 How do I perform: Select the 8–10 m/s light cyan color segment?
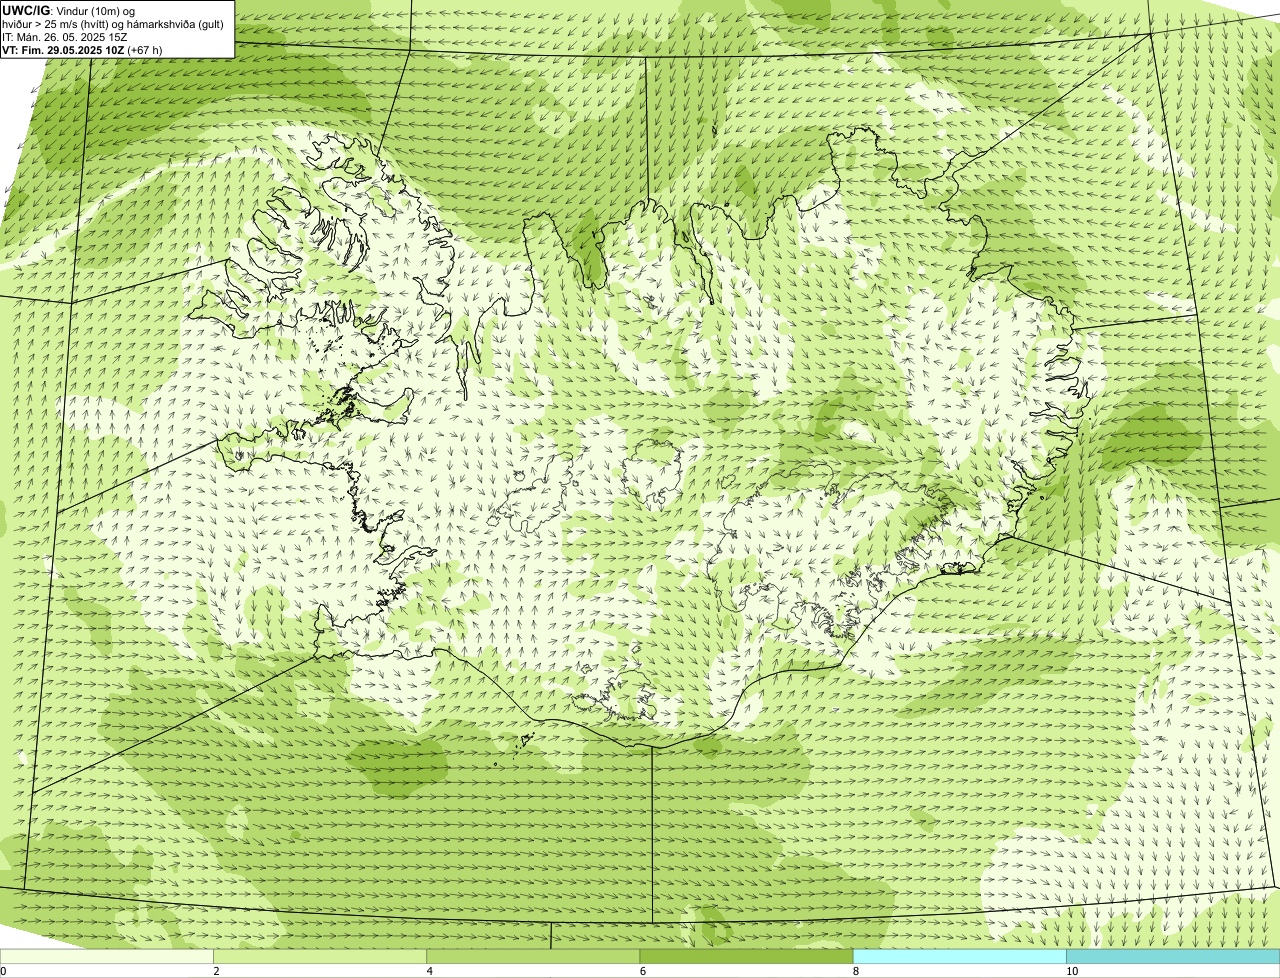click(x=959, y=957)
